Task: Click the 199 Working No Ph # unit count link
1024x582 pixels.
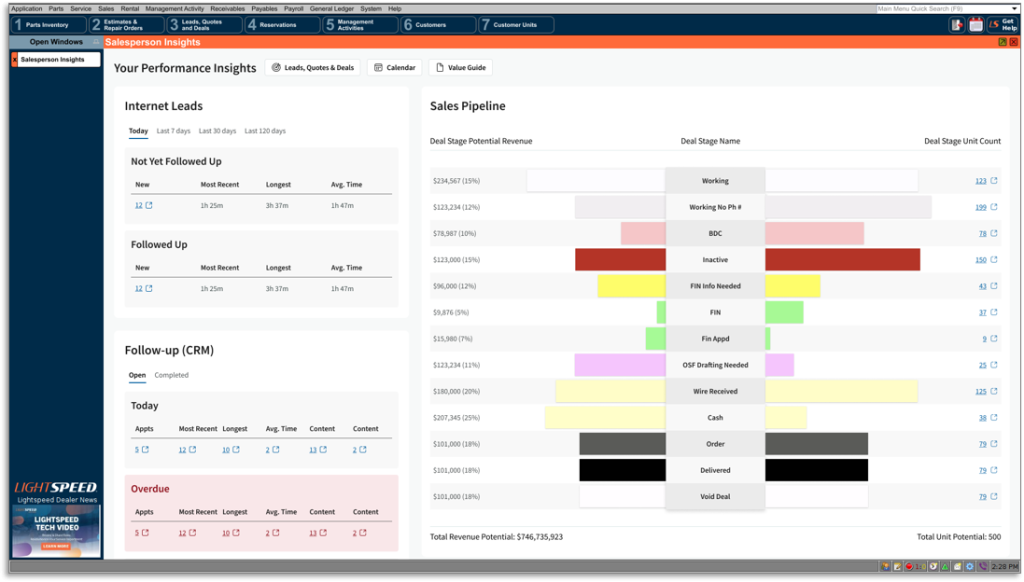Action: click(980, 207)
